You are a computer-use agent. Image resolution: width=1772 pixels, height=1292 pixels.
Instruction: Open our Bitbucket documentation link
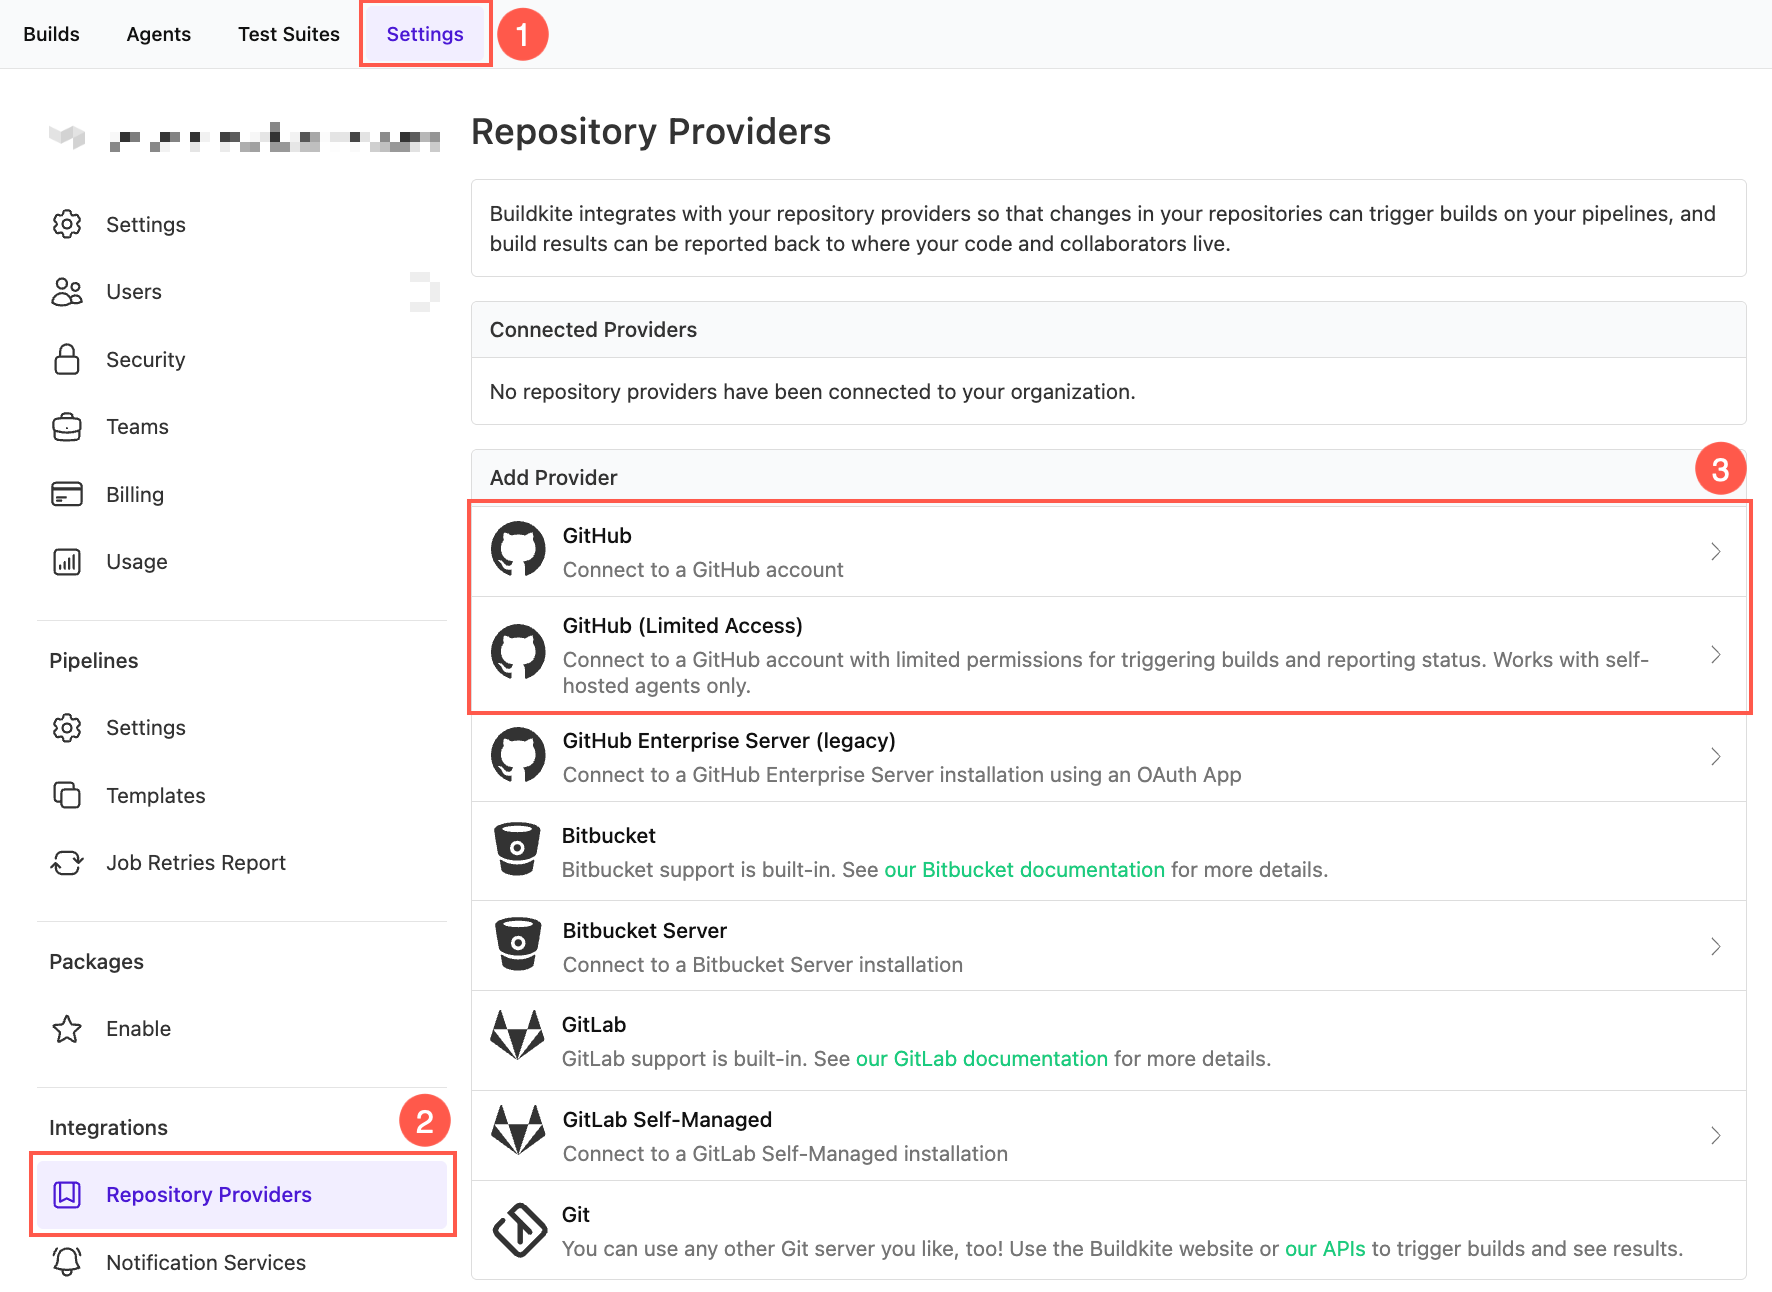click(x=1023, y=869)
